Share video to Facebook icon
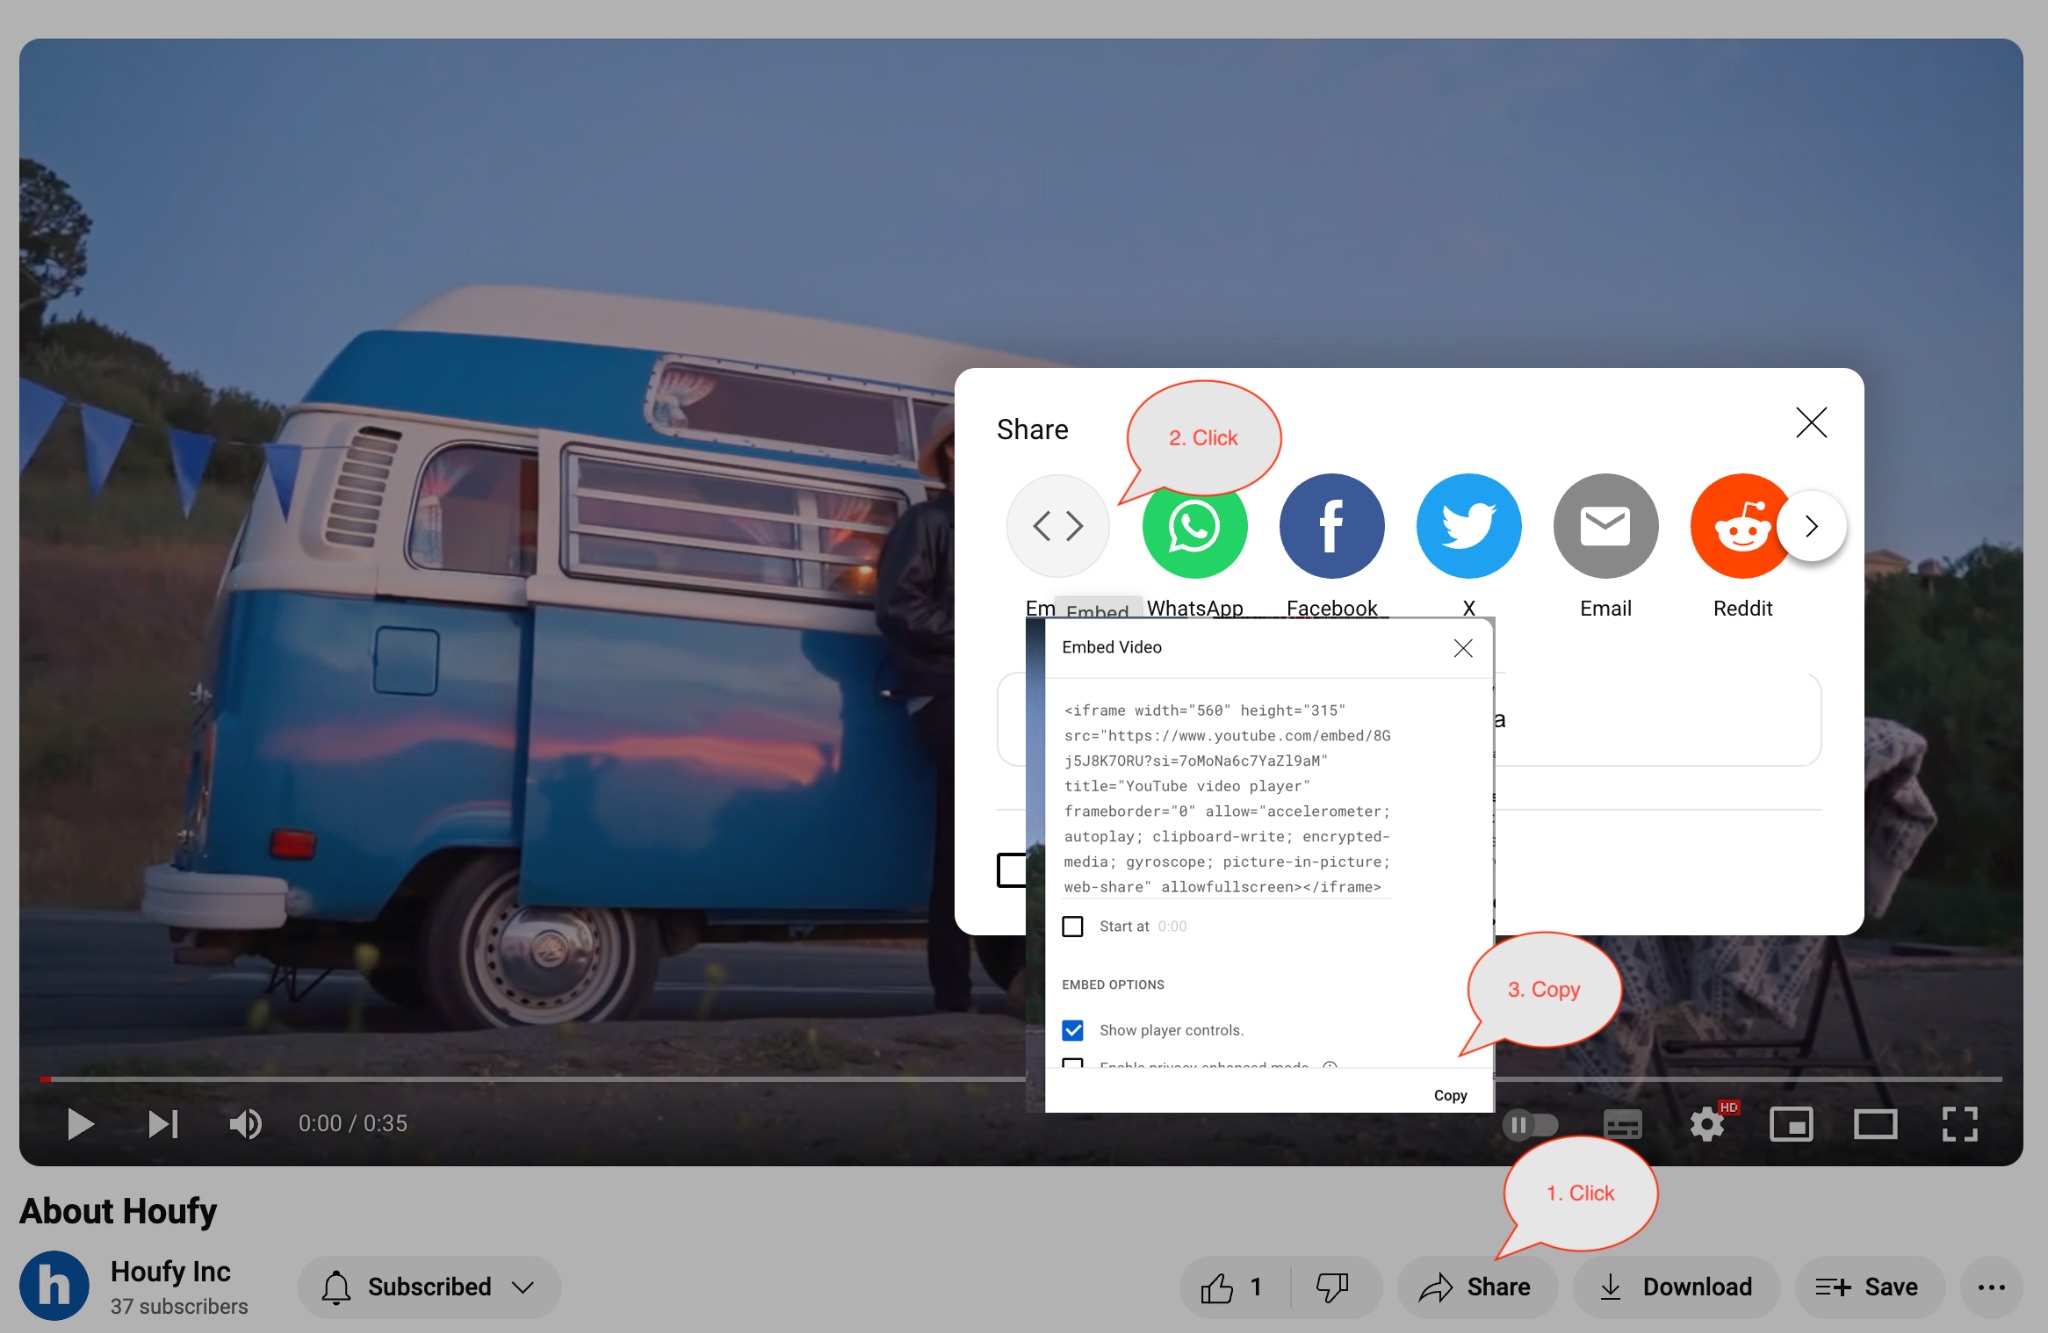This screenshot has height=1333, width=2048. click(1331, 526)
